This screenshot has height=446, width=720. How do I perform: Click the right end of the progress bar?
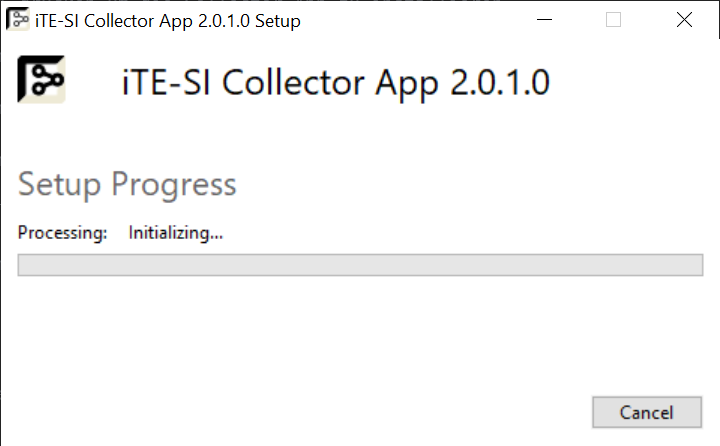[697, 265]
